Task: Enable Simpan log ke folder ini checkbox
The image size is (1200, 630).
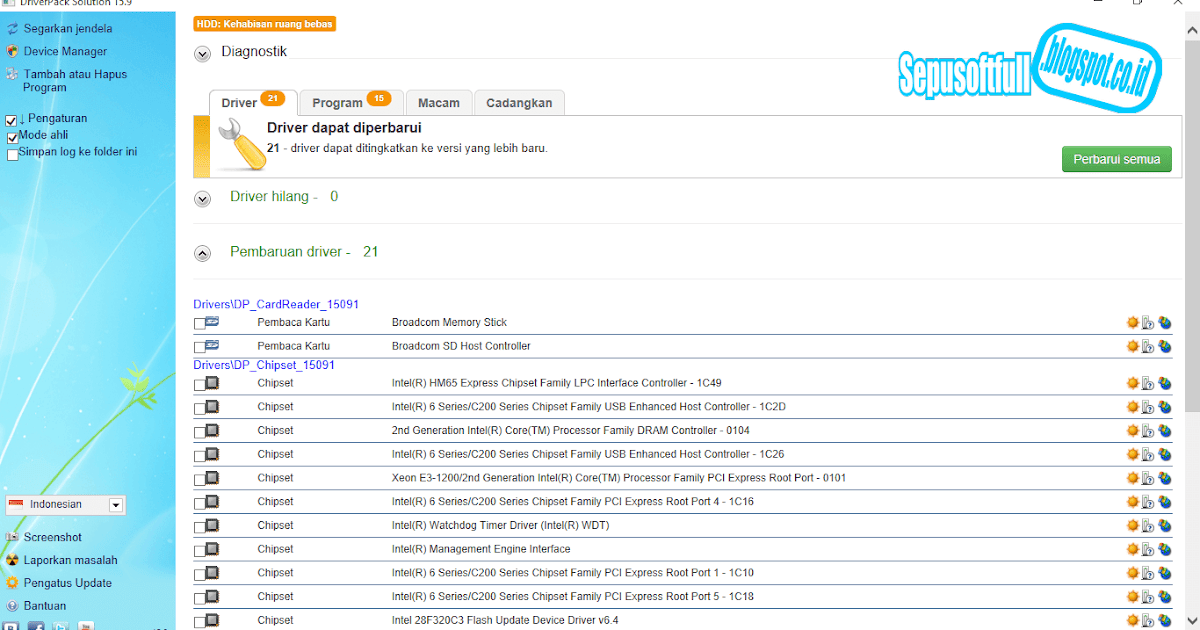Action: pyautogui.click(x=12, y=154)
